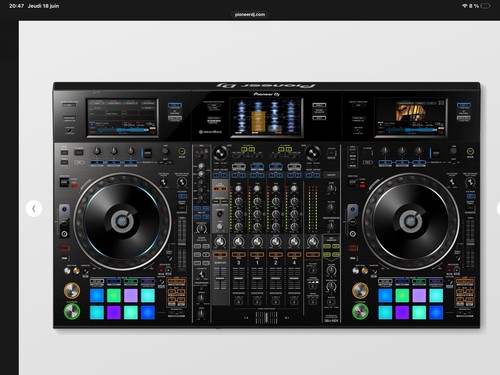Tap the pioneerdj.com address bar

[x=250, y=14]
